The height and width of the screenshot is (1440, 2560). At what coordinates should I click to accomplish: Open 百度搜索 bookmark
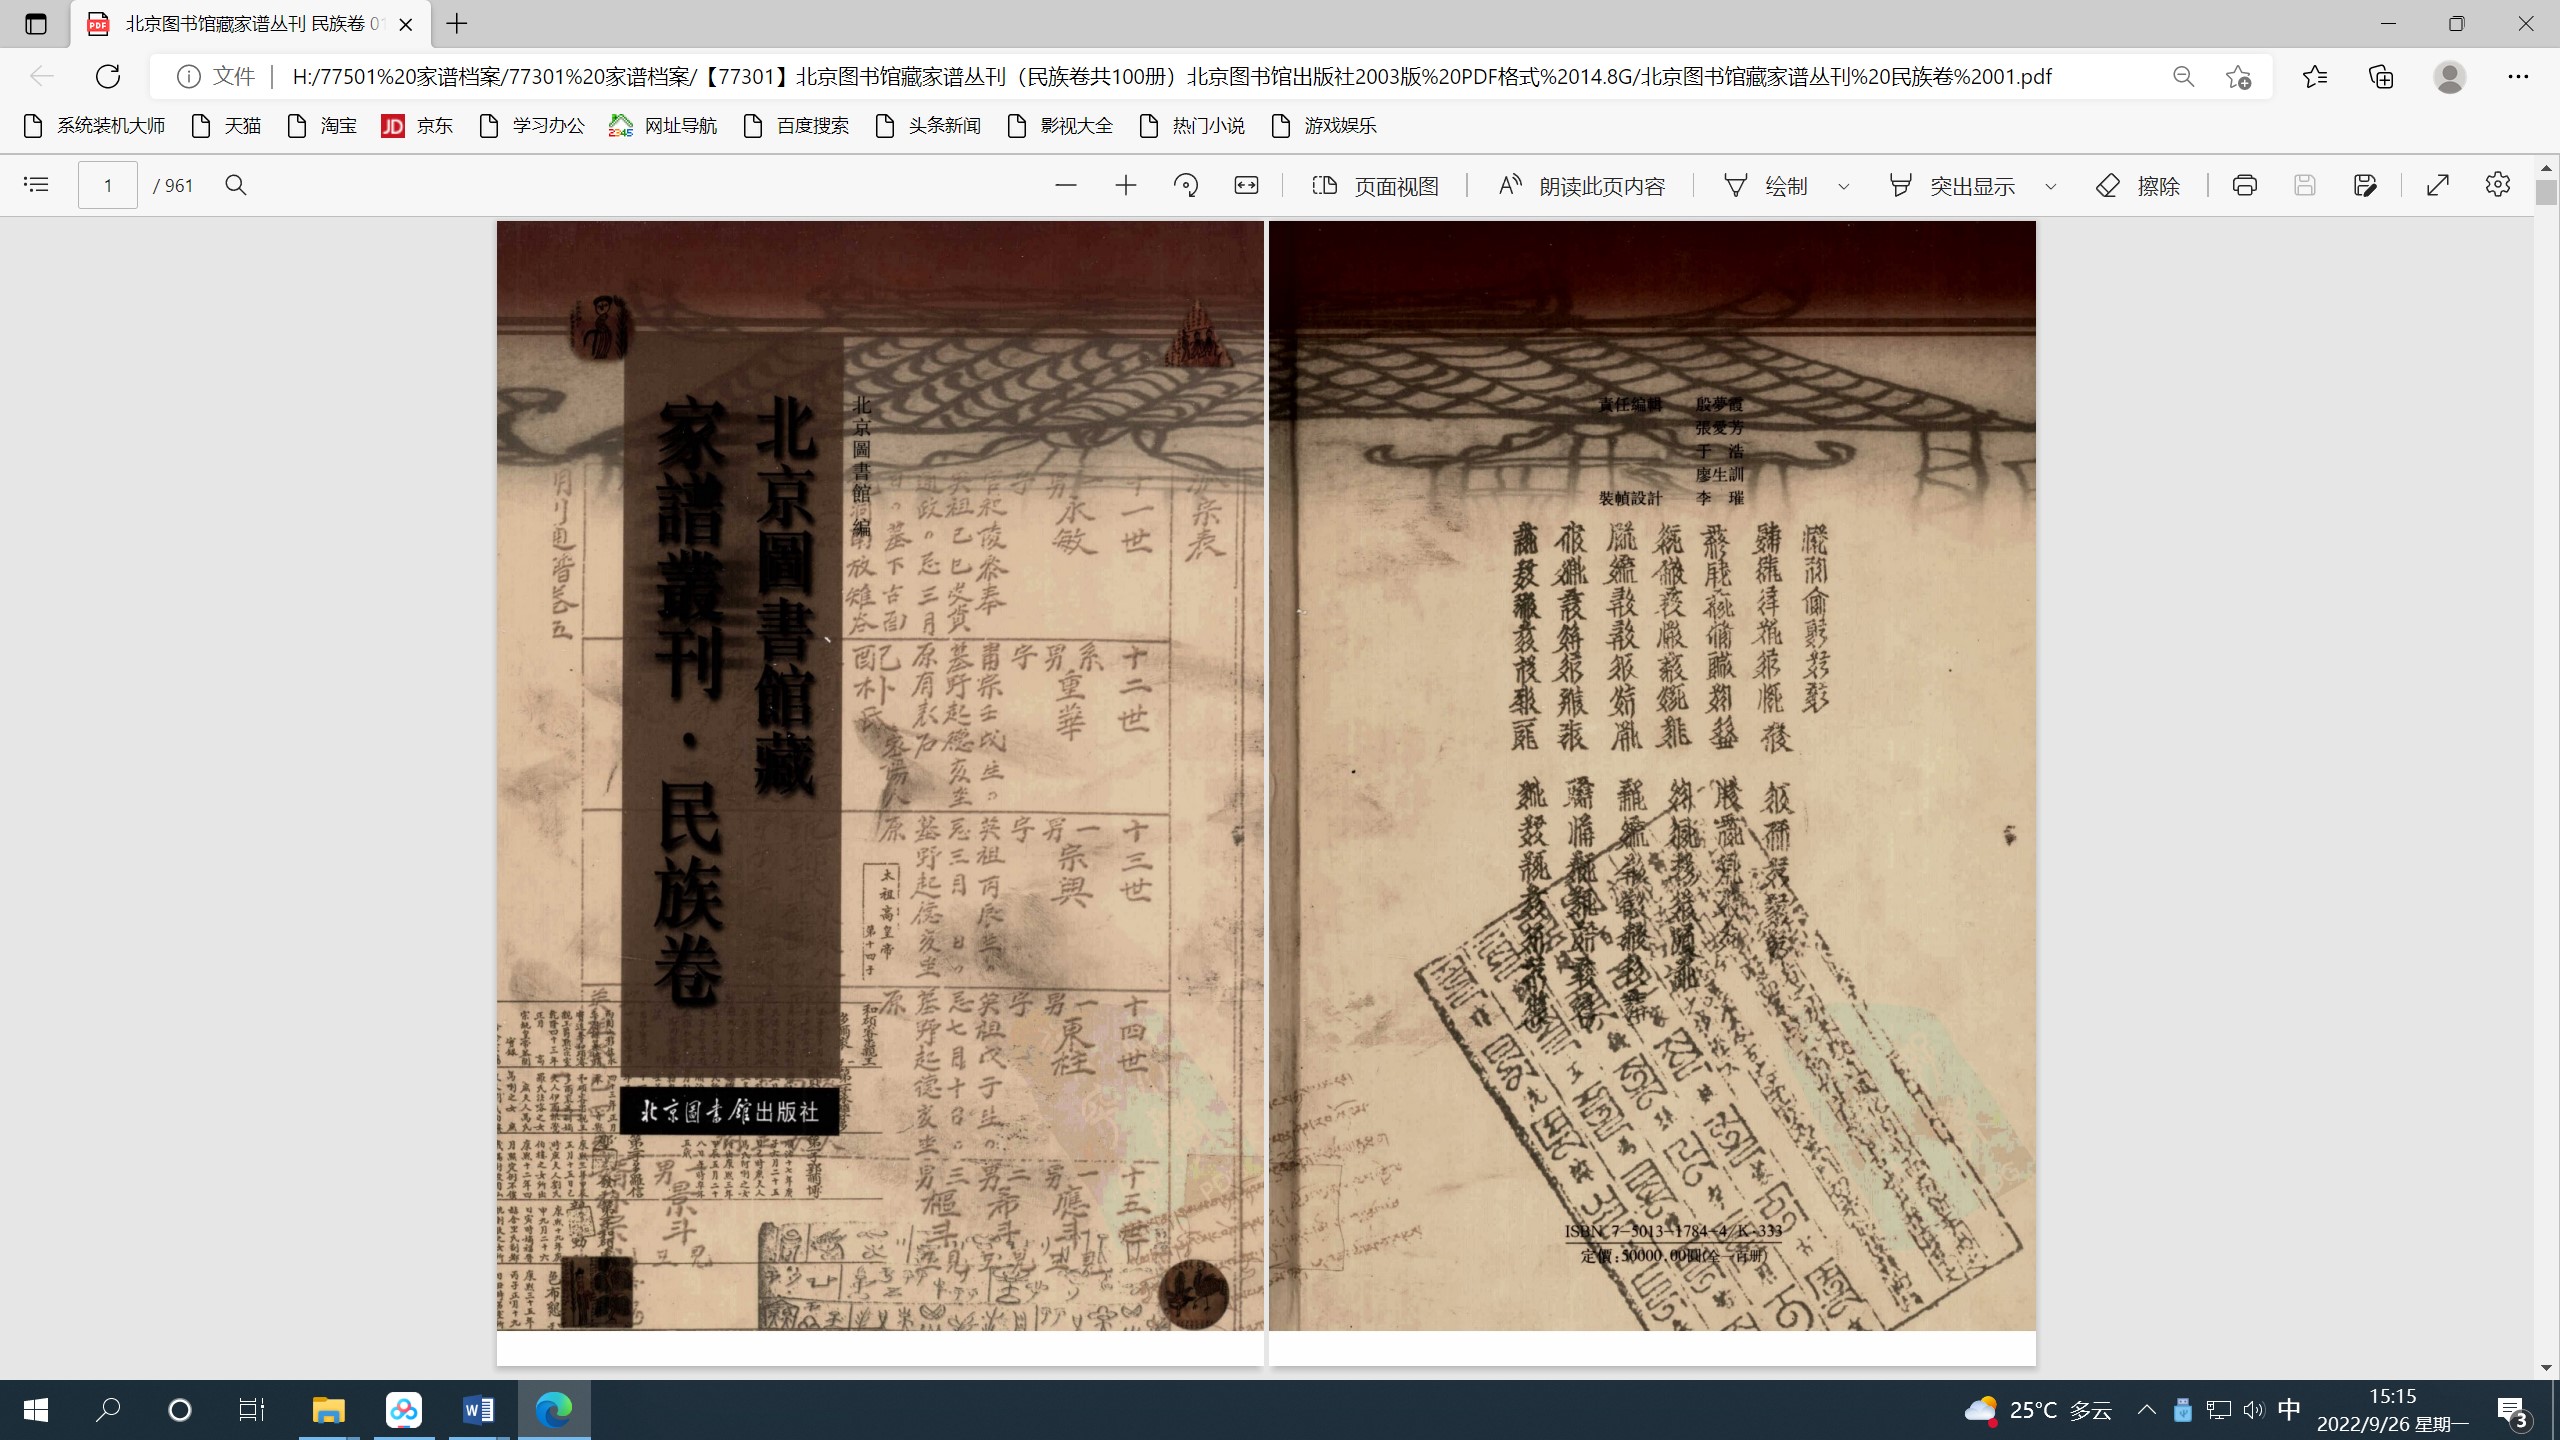pyautogui.click(x=796, y=126)
